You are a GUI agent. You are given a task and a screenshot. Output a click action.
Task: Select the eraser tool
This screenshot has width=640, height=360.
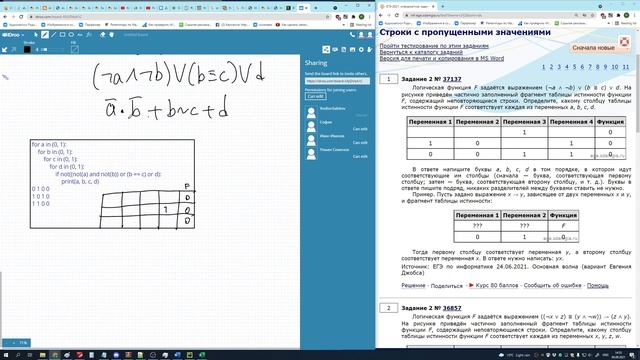102,35
